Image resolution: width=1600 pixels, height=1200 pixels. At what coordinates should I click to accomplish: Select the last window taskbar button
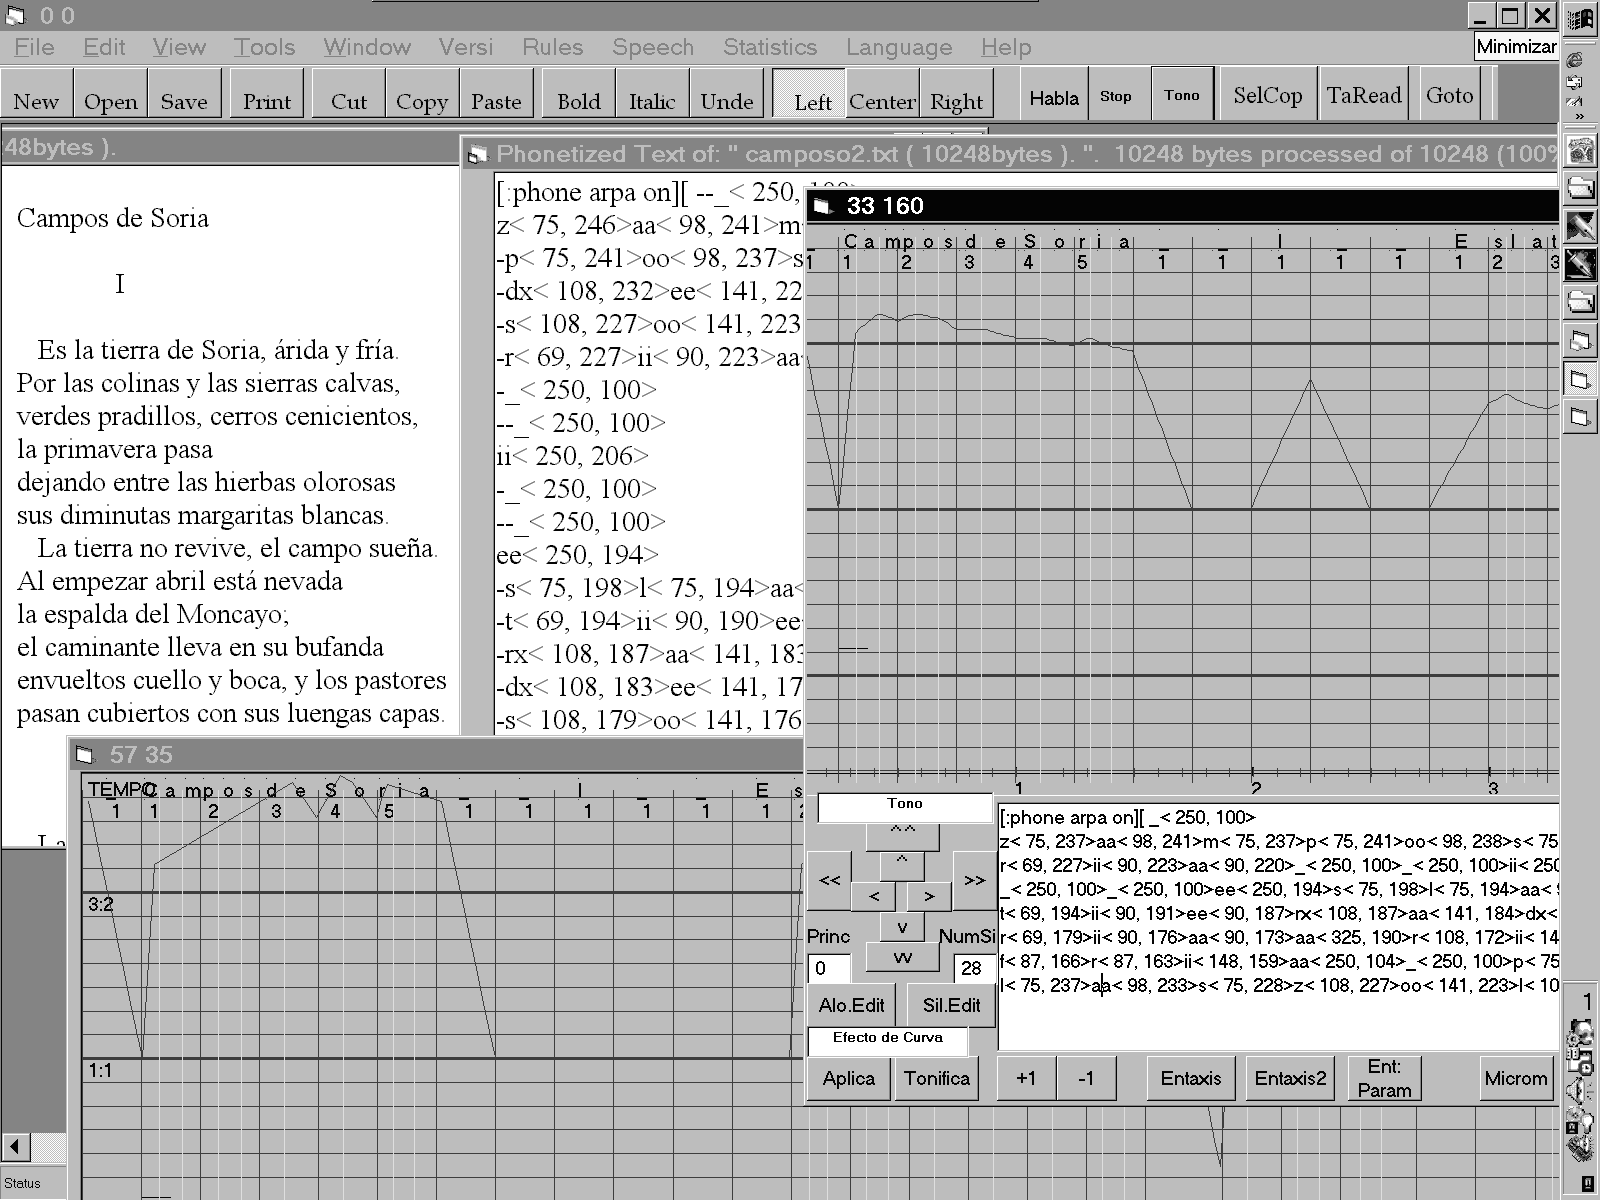1581,416
